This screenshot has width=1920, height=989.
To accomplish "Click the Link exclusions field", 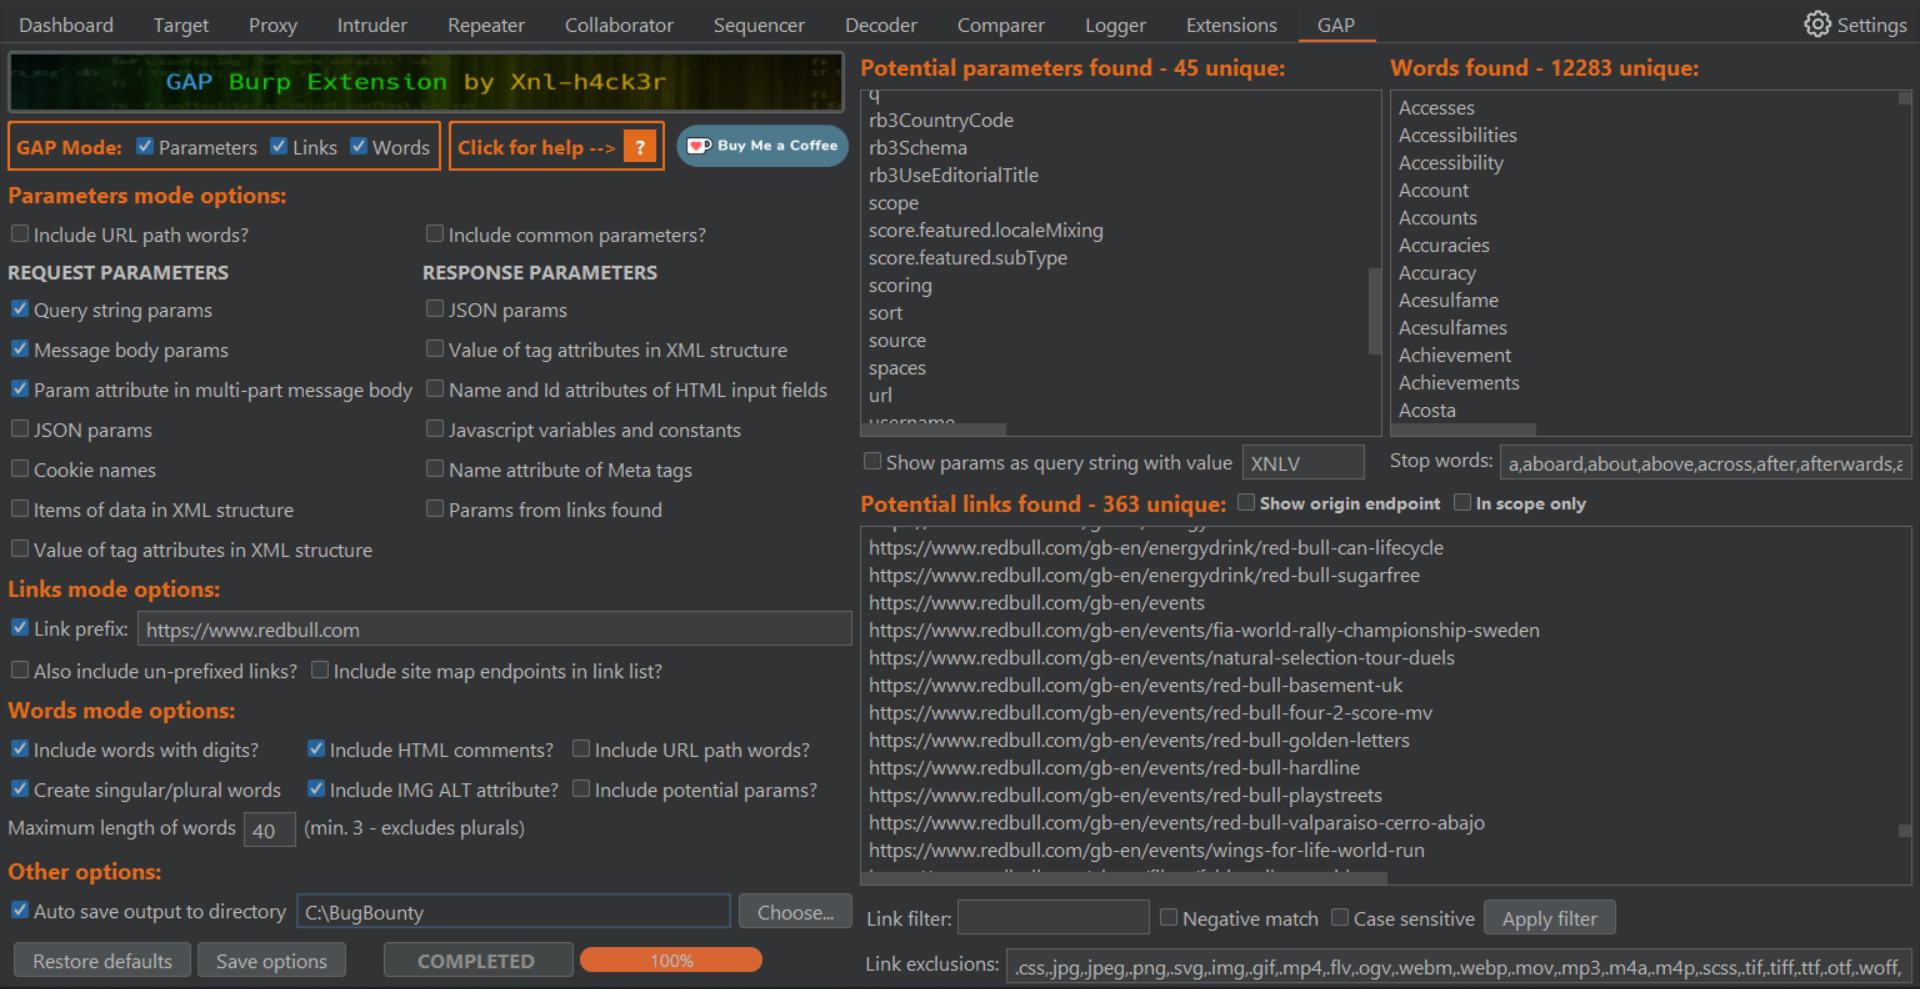I will click(1459, 966).
